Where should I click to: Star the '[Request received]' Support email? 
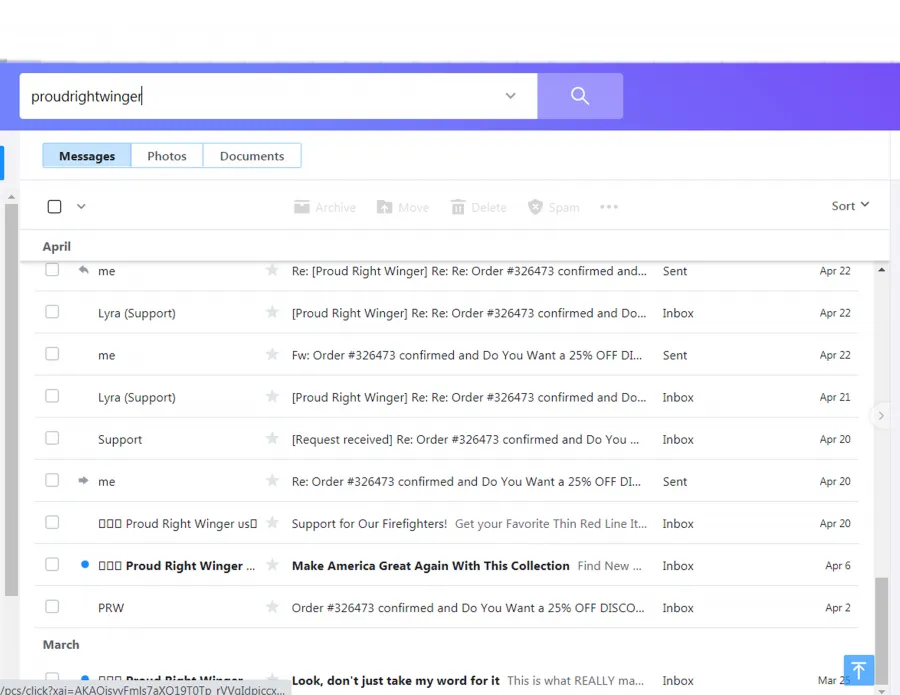point(272,438)
